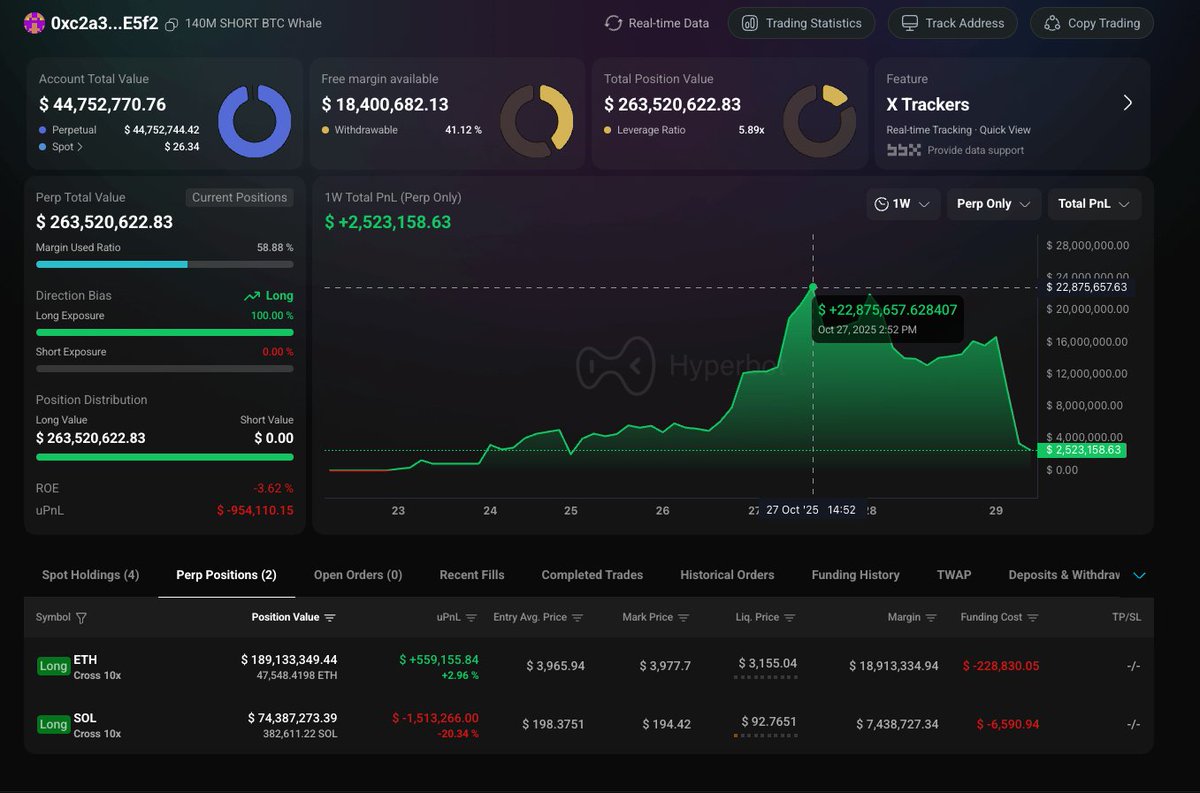Viewport: 1200px width, 793px height.
Task: Expand the Total PnL dropdown
Action: point(1094,204)
